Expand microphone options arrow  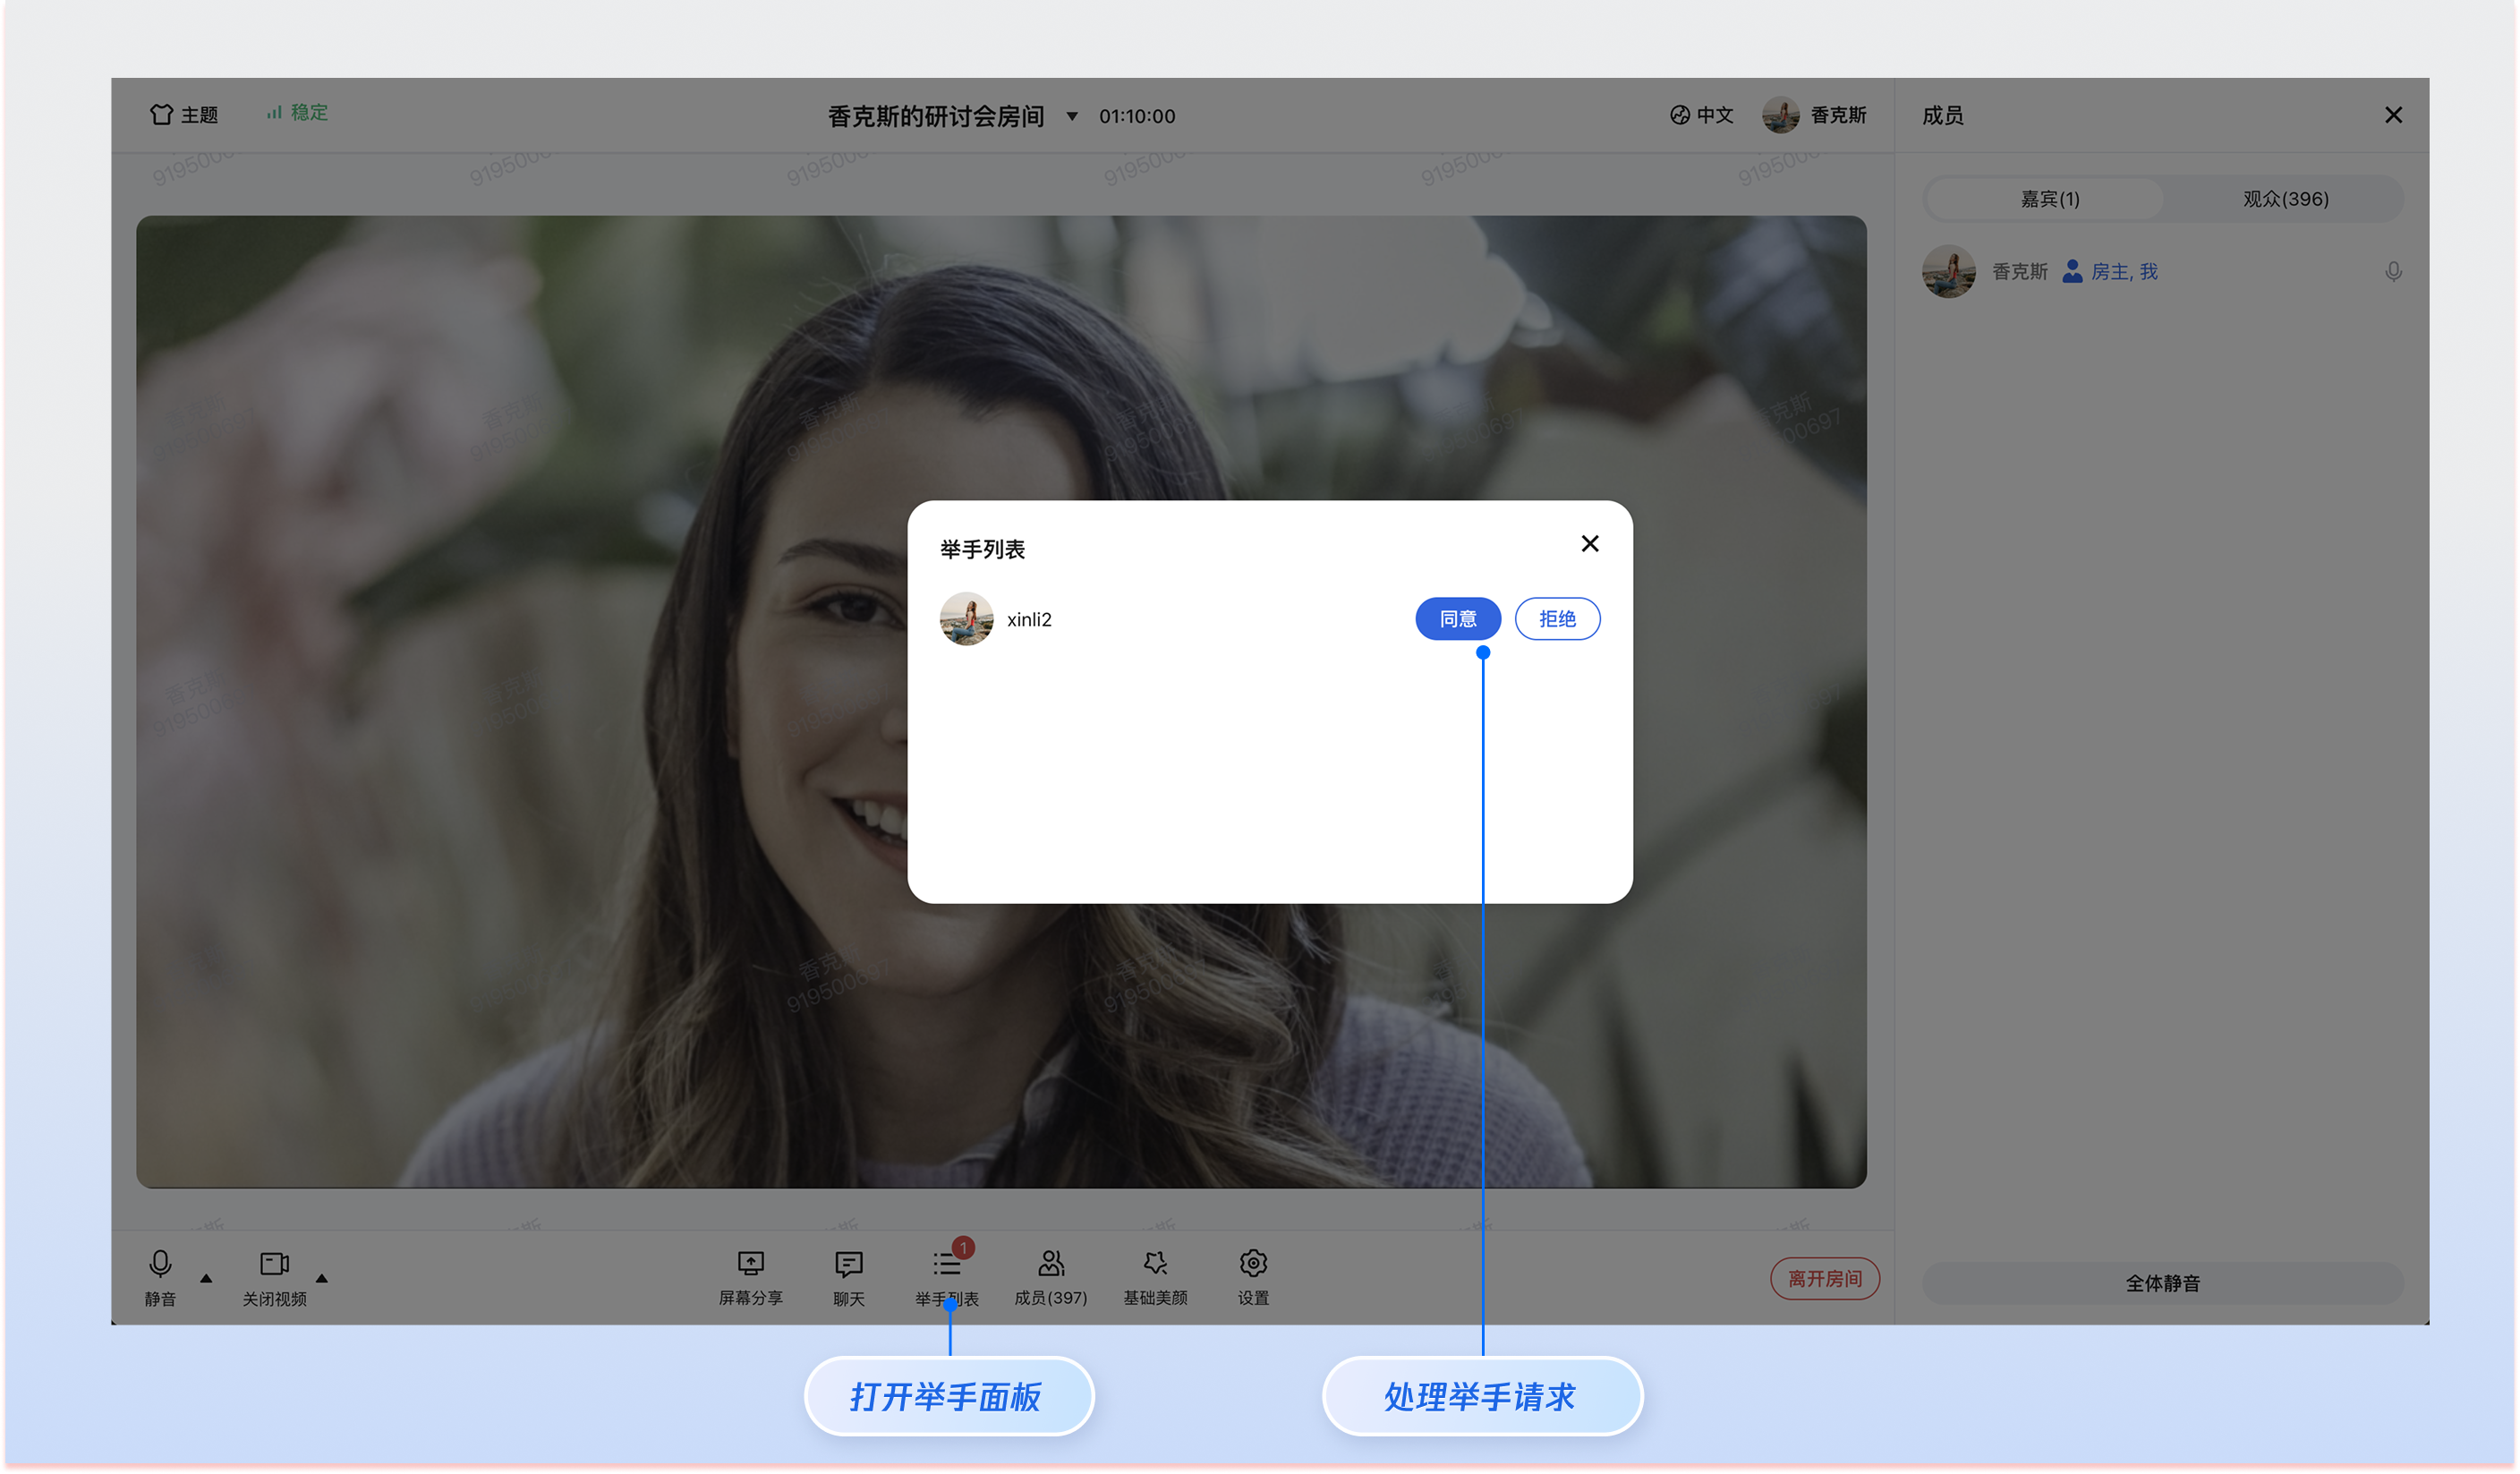(x=206, y=1278)
